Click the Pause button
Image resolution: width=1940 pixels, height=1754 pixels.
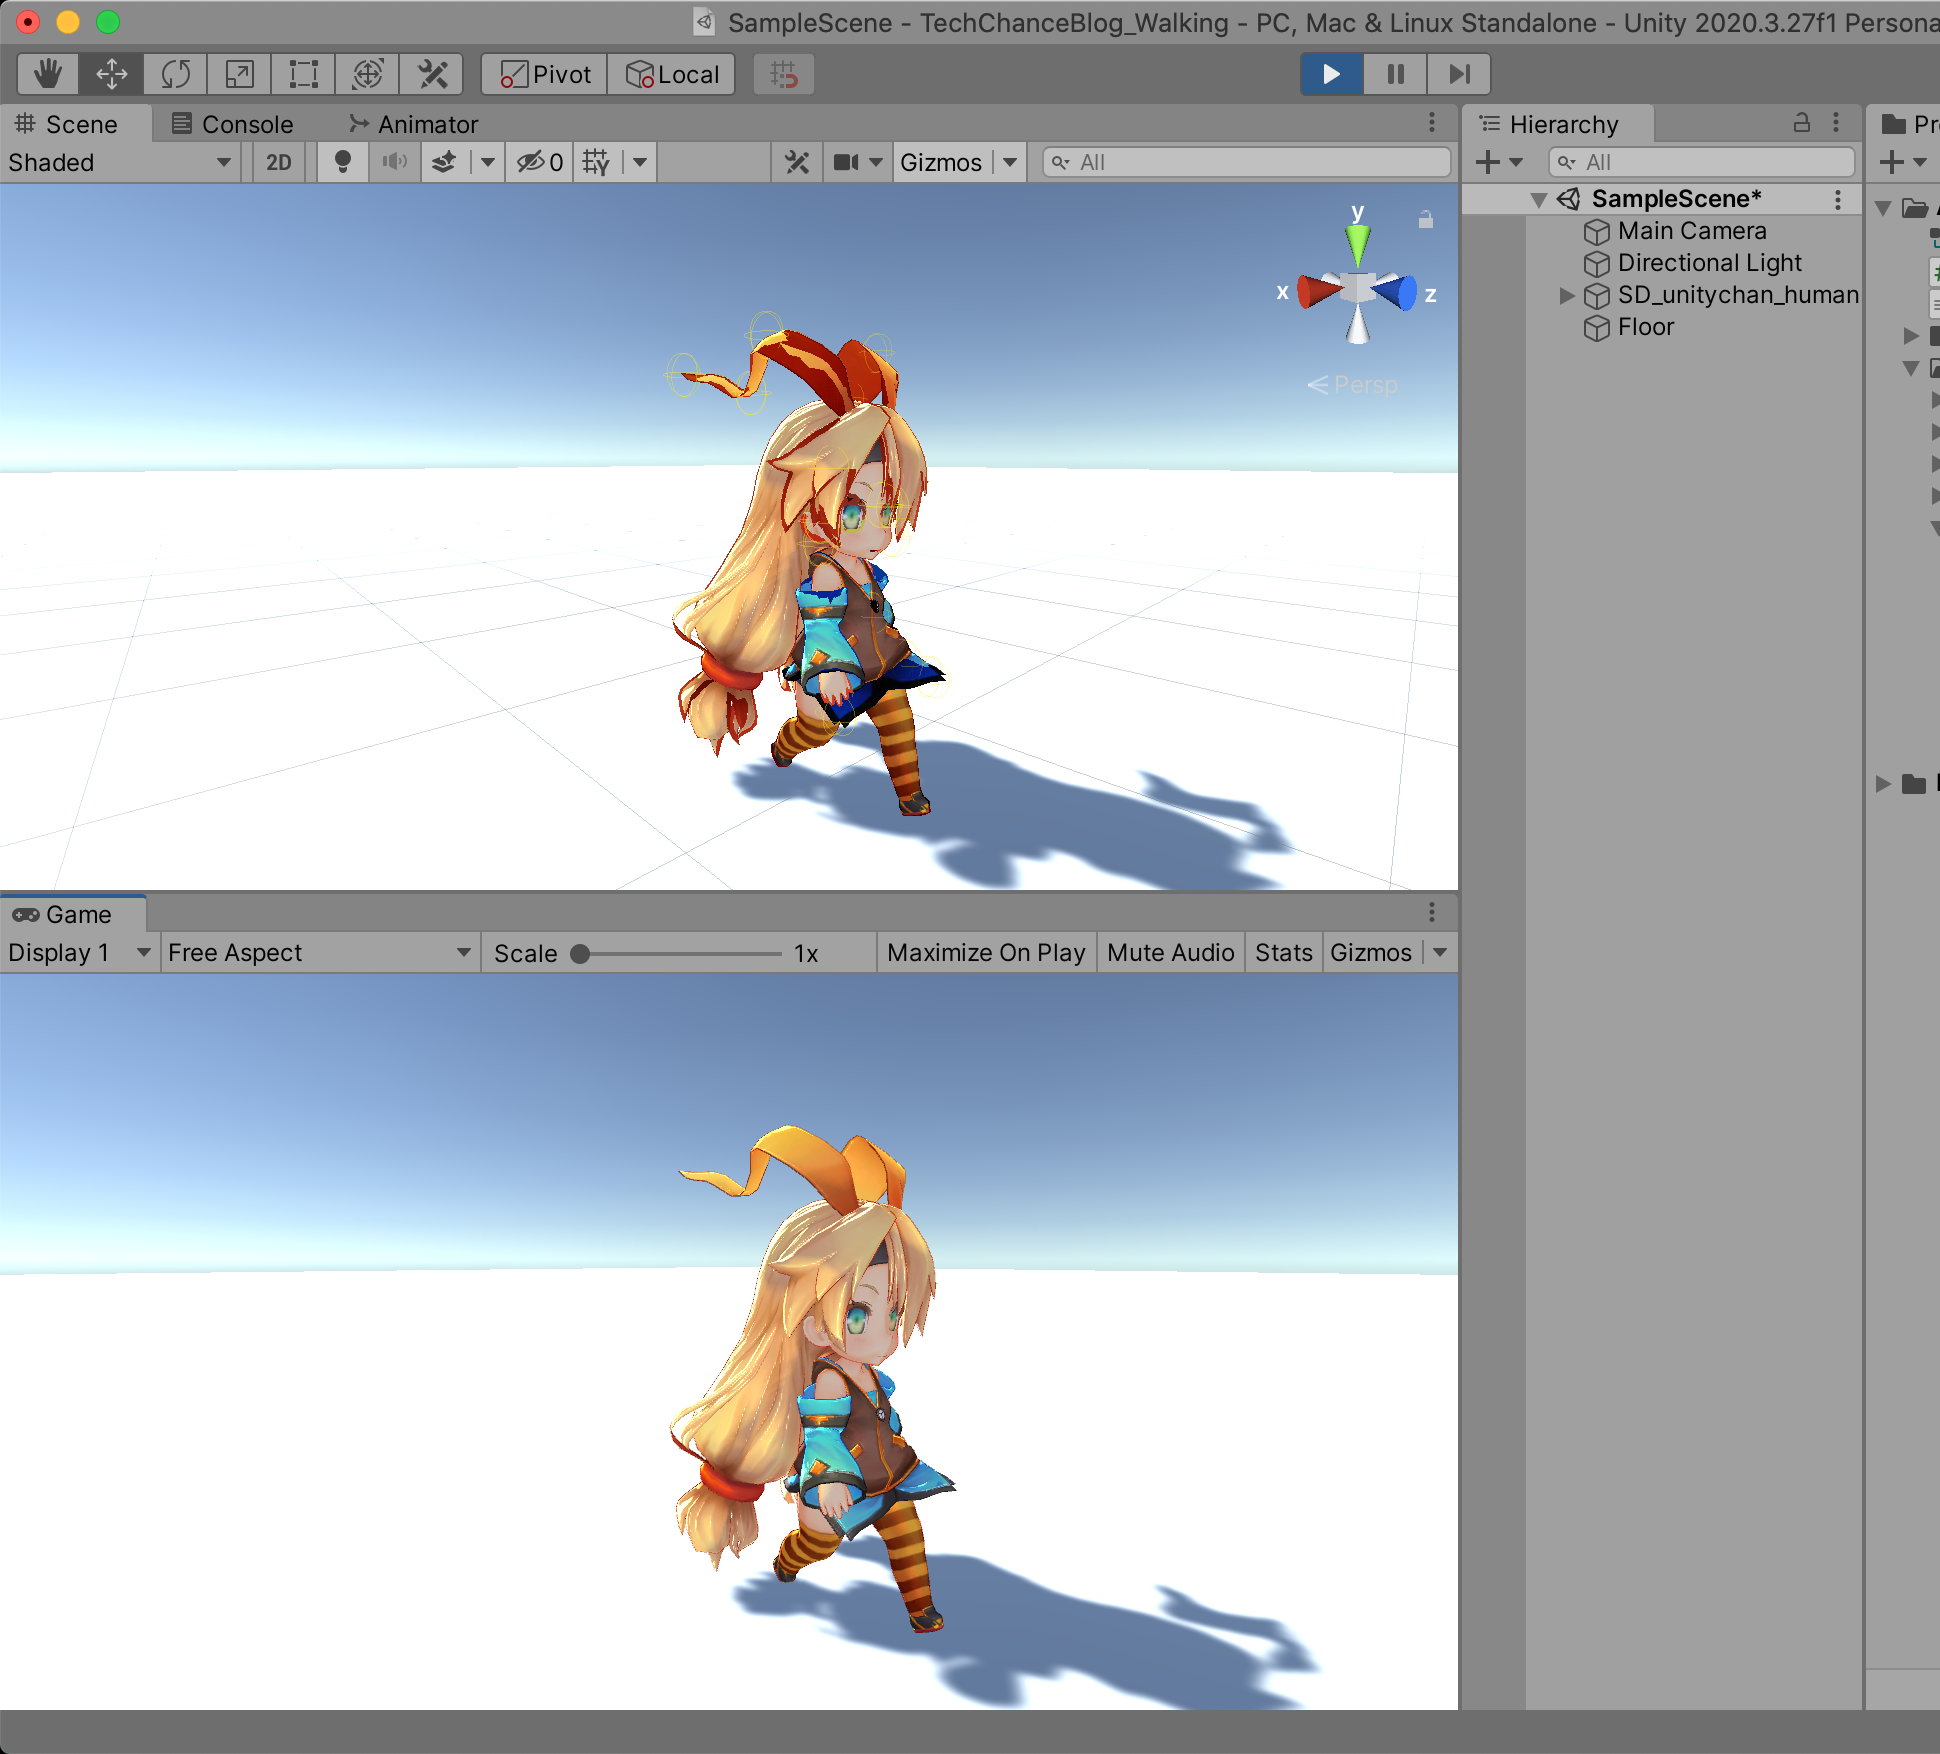click(1395, 74)
